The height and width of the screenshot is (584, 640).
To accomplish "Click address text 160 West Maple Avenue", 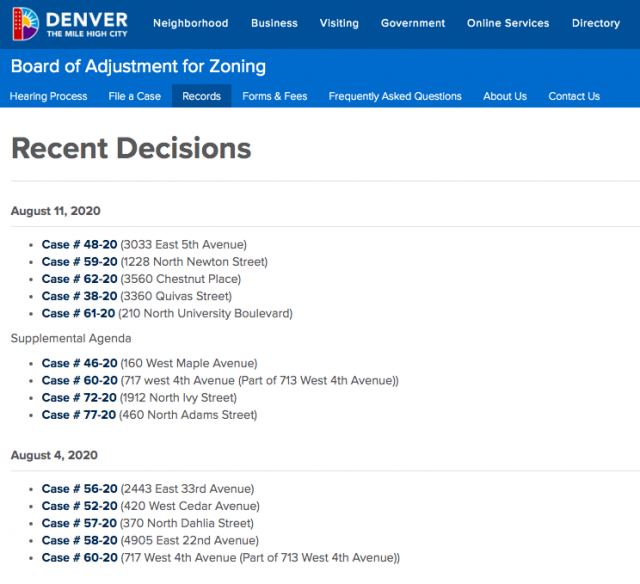I will 189,363.
